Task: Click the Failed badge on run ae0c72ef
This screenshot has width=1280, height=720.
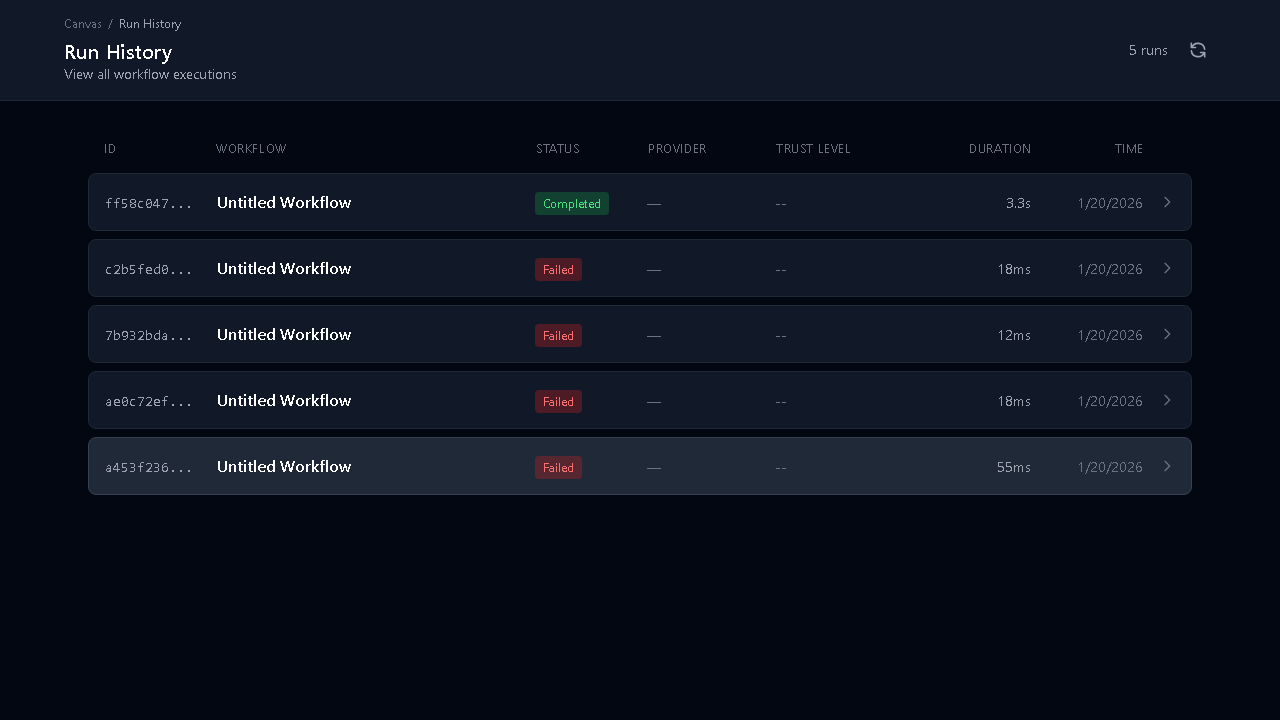Action: tap(558, 401)
